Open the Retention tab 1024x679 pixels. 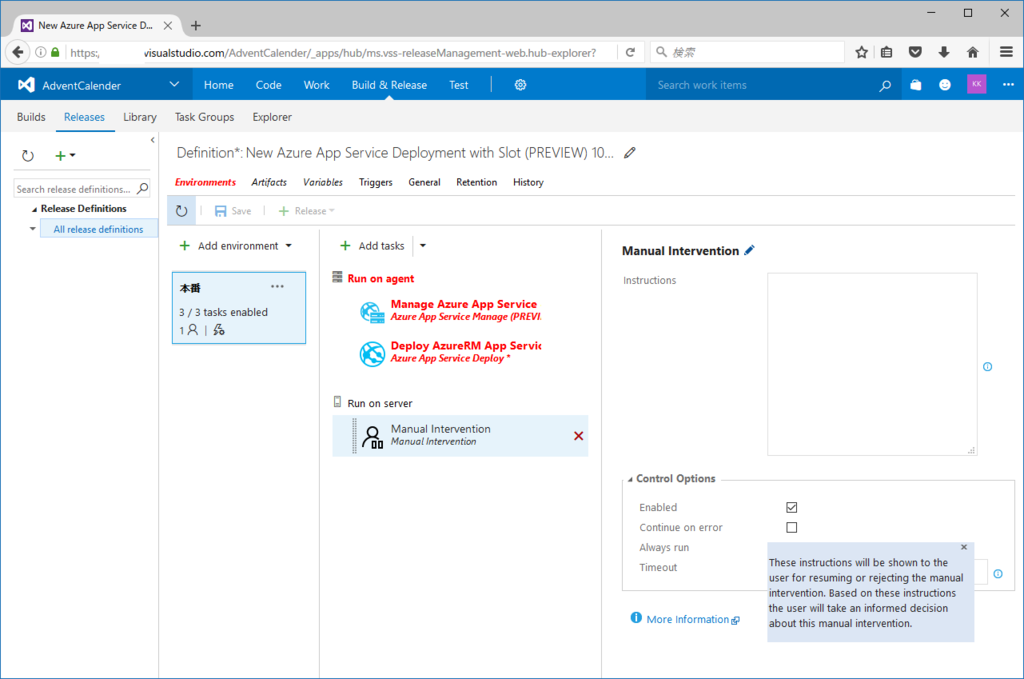pos(477,182)
